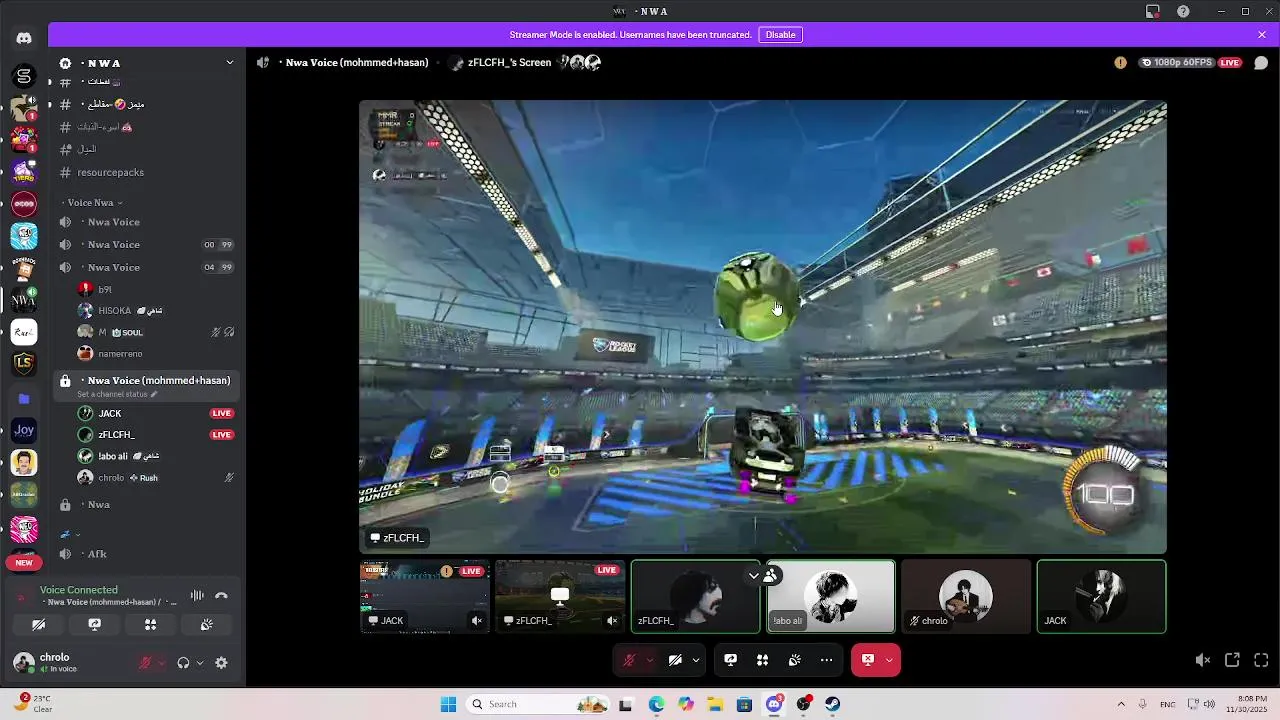Watch JACK's live stream thumbnail
Viewport: 1280px width, 720px height.
tap(425, 597)
